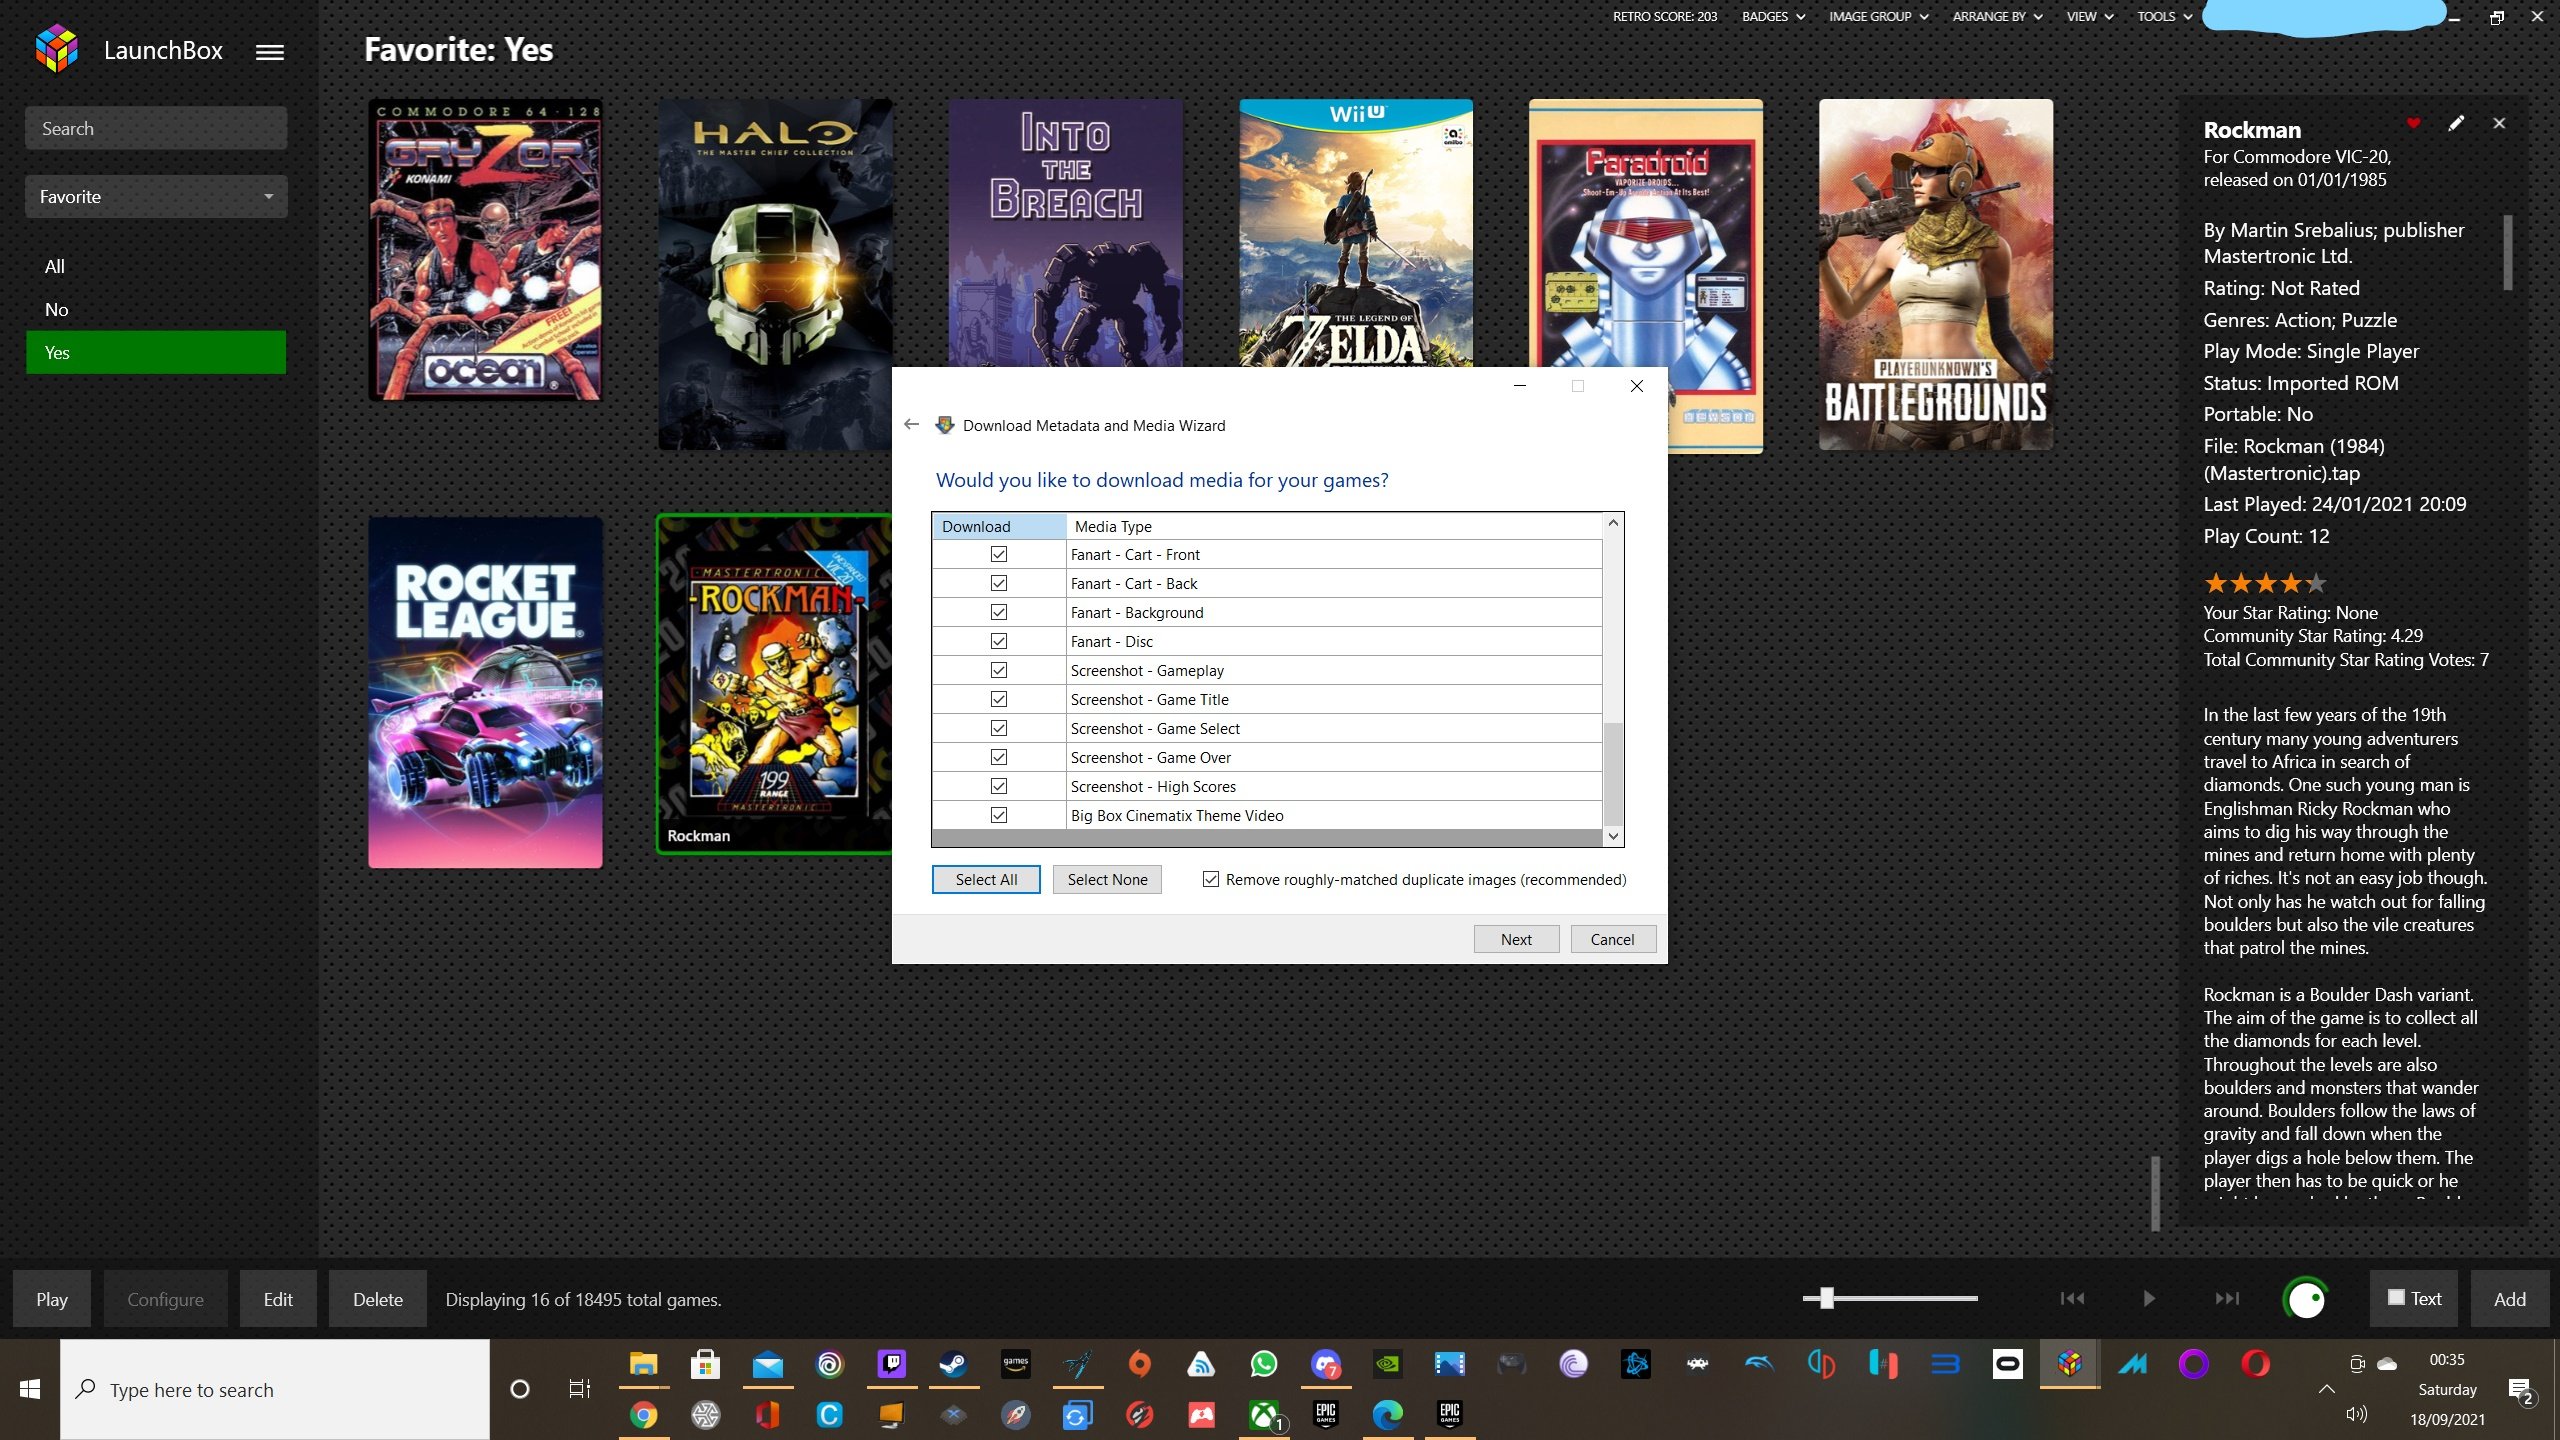The height and width of the screenshot is (1440, 2560).
Task: Open Steam from the taskbar
Action: [x=953, y=1364]
